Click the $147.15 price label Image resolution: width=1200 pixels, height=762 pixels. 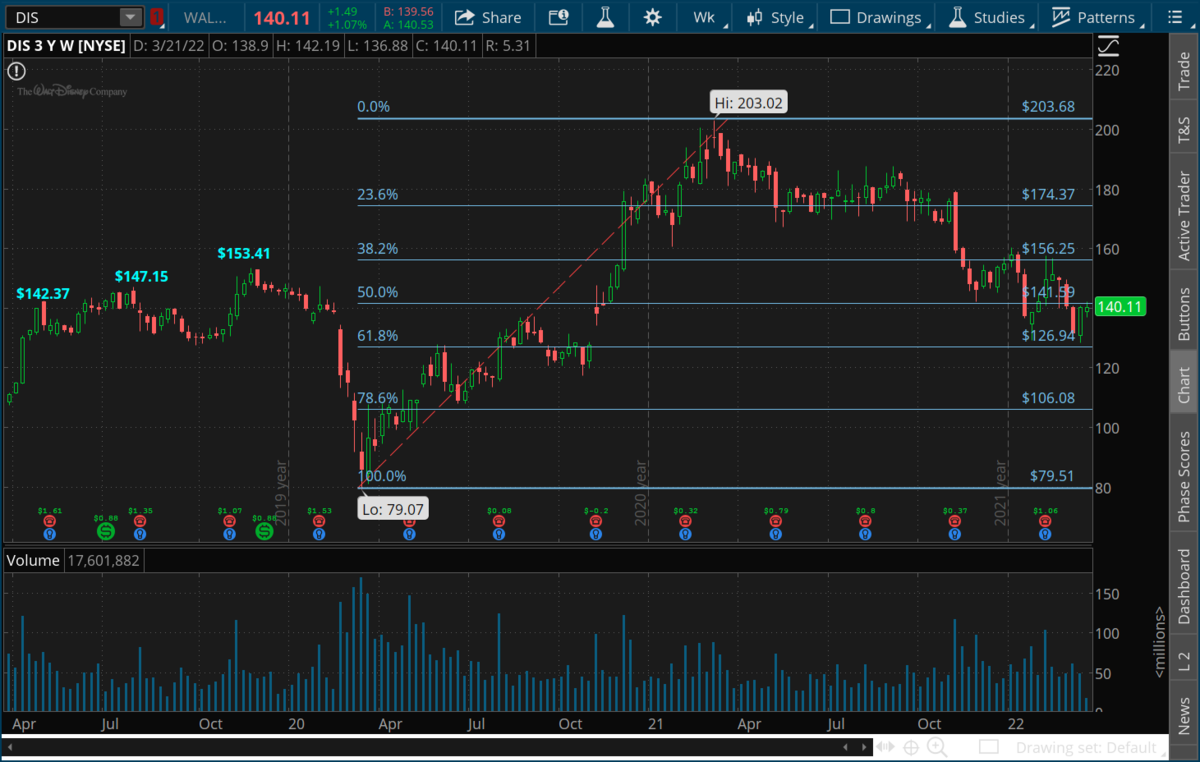tap(141, 275)
